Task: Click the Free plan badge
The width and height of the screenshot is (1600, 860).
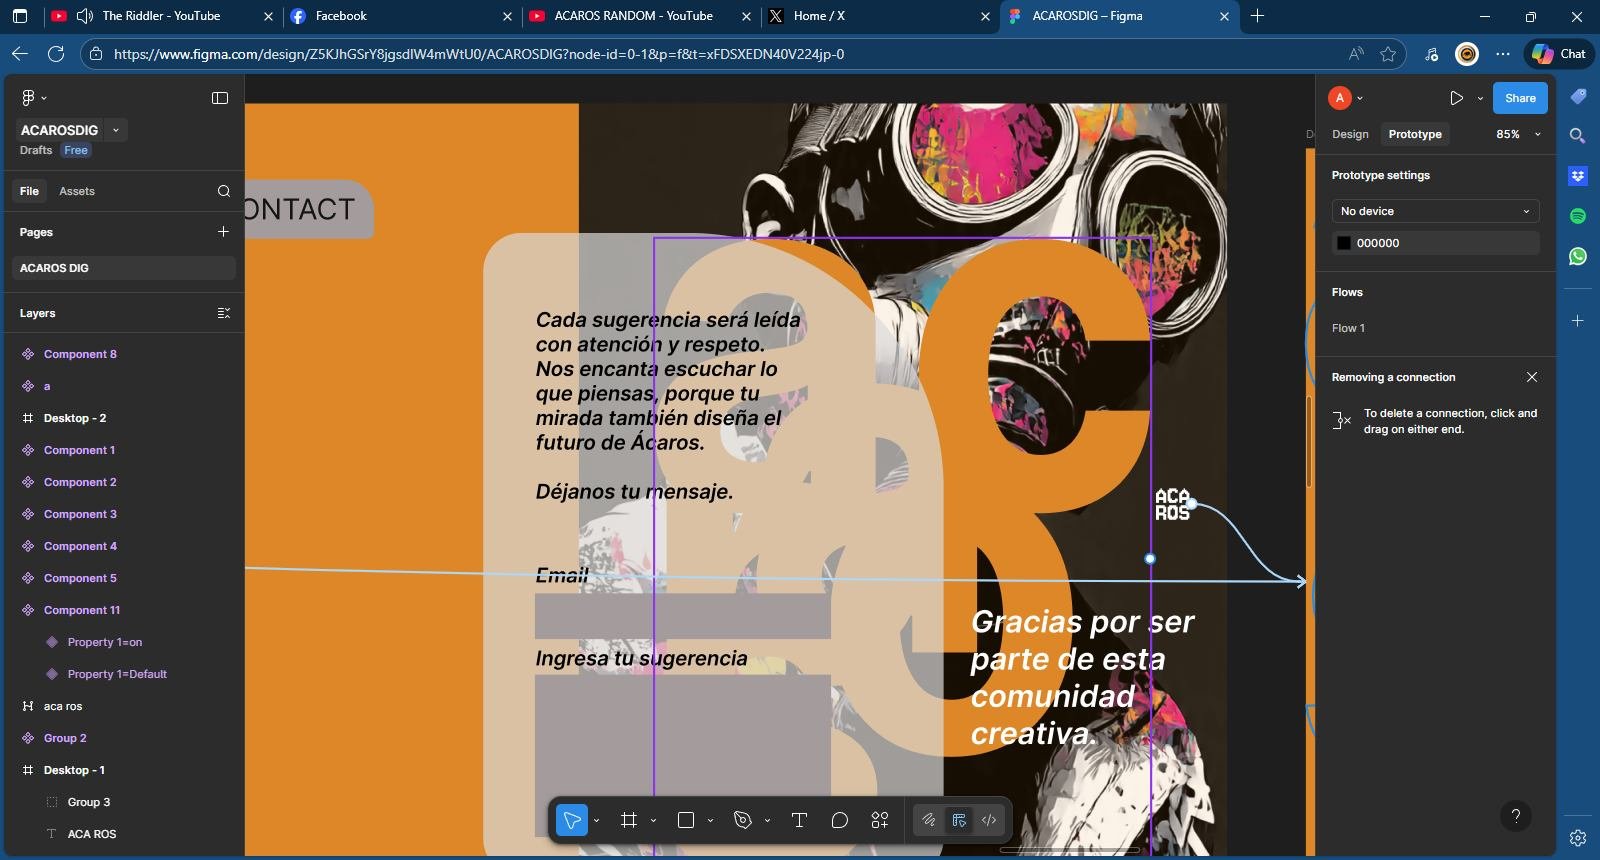Action: pos(76,150)
